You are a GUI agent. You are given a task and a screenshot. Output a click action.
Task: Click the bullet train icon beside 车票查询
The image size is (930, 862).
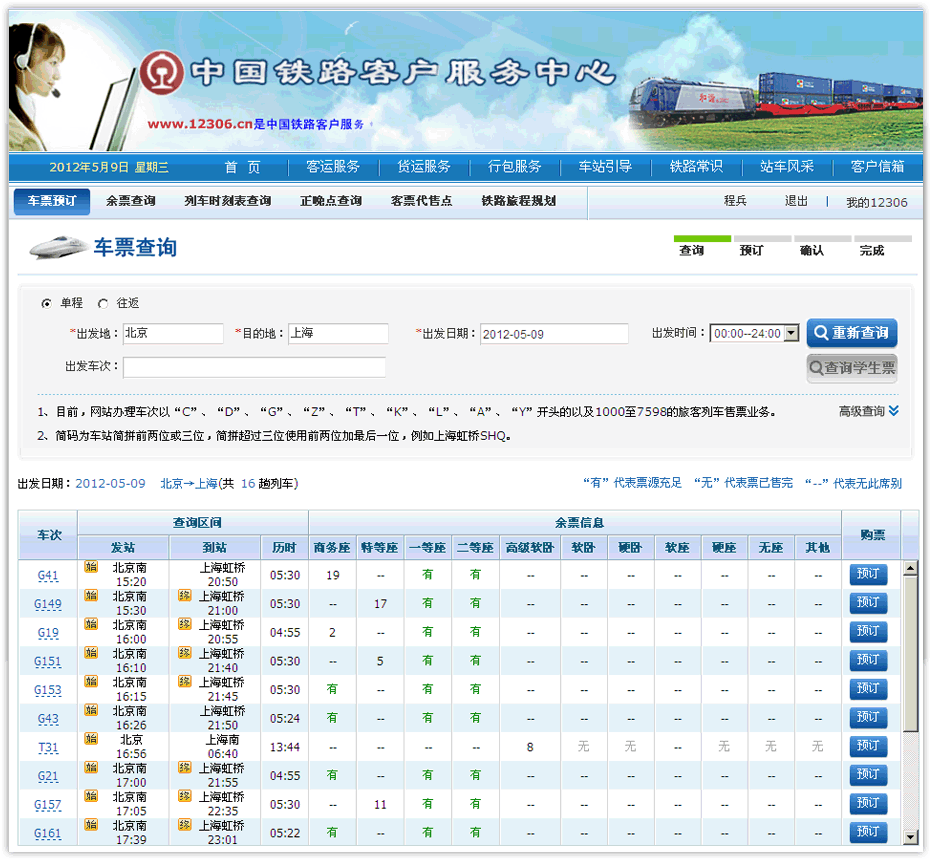[59, 247]
